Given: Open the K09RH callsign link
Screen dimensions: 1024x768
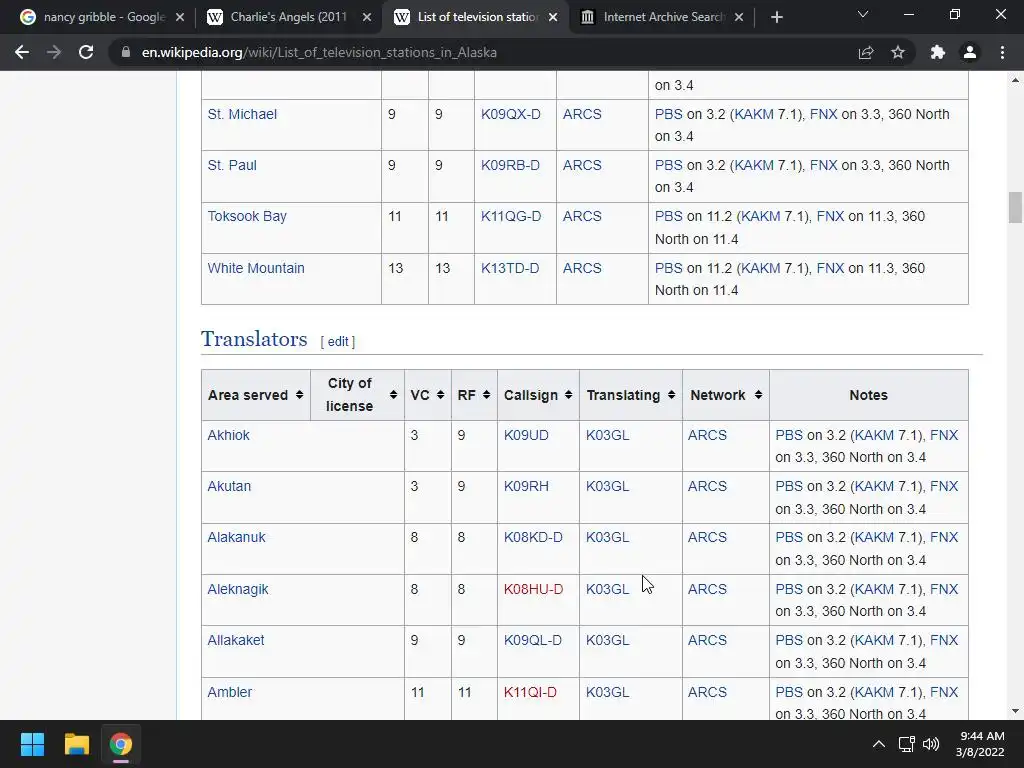Looking at the screenshot, I should click(x=526, y=486).
